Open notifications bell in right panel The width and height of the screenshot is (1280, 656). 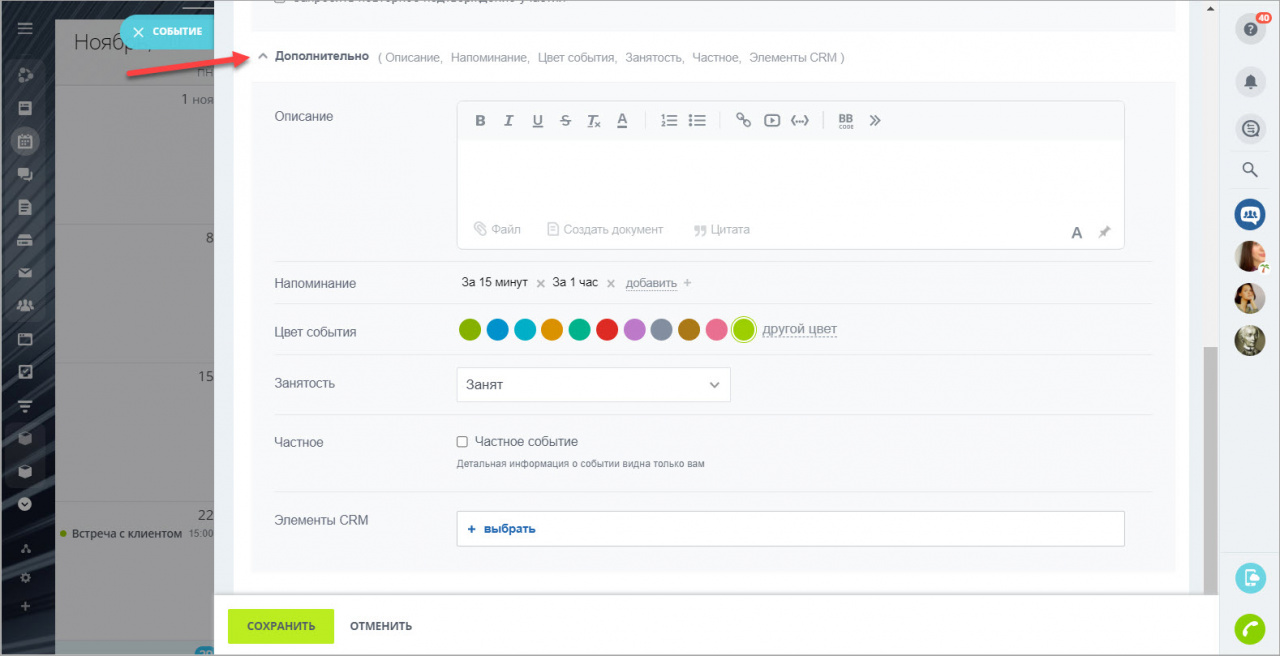click(1250, 82)
